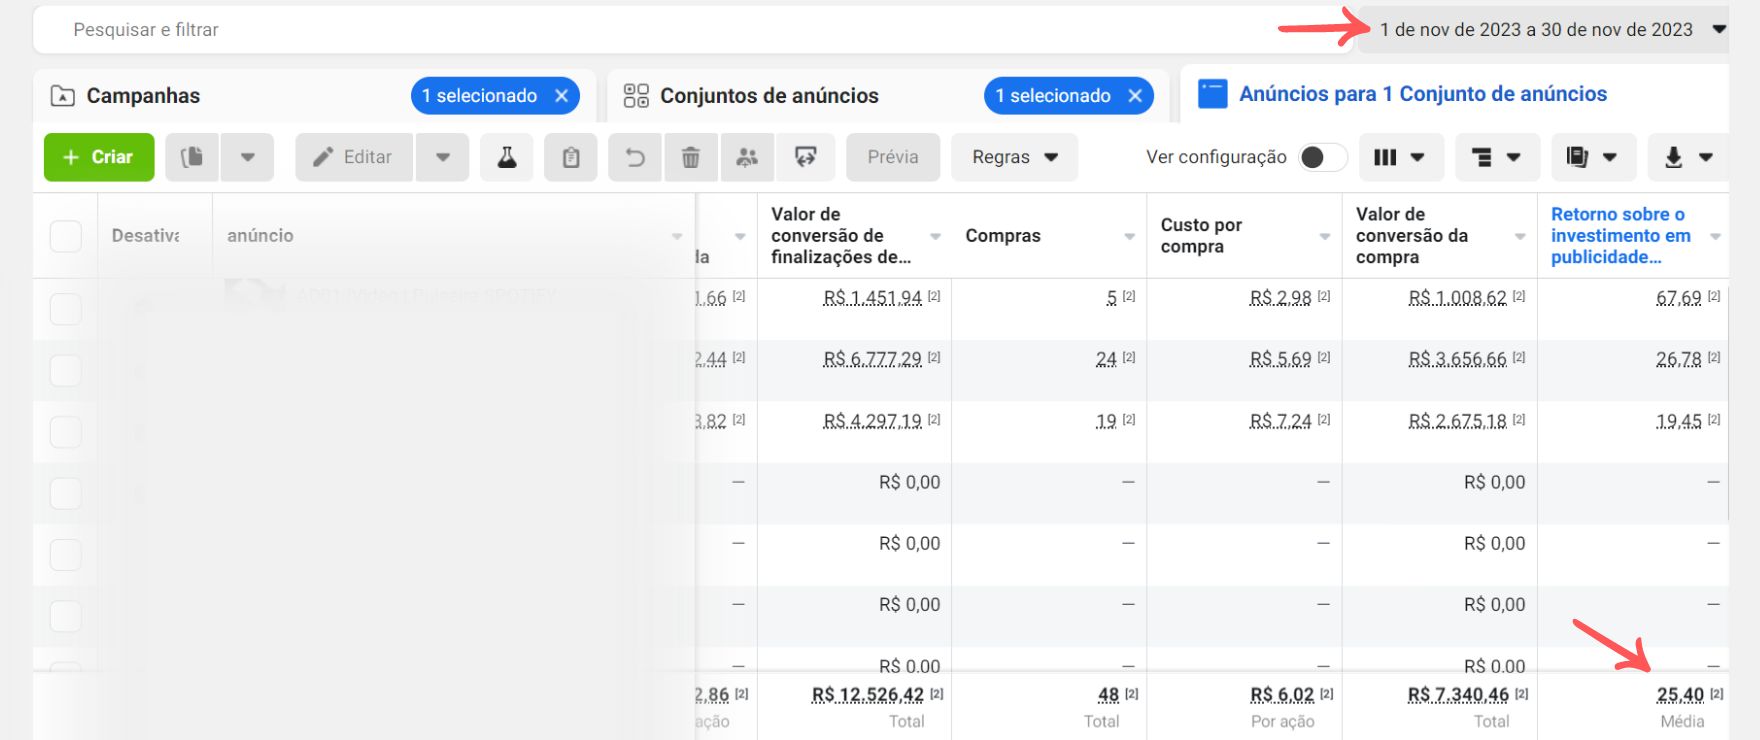This screenshot has width=1760, height=740.
Task: Expand the Regras dropdown
Action: pos(1014,157)
